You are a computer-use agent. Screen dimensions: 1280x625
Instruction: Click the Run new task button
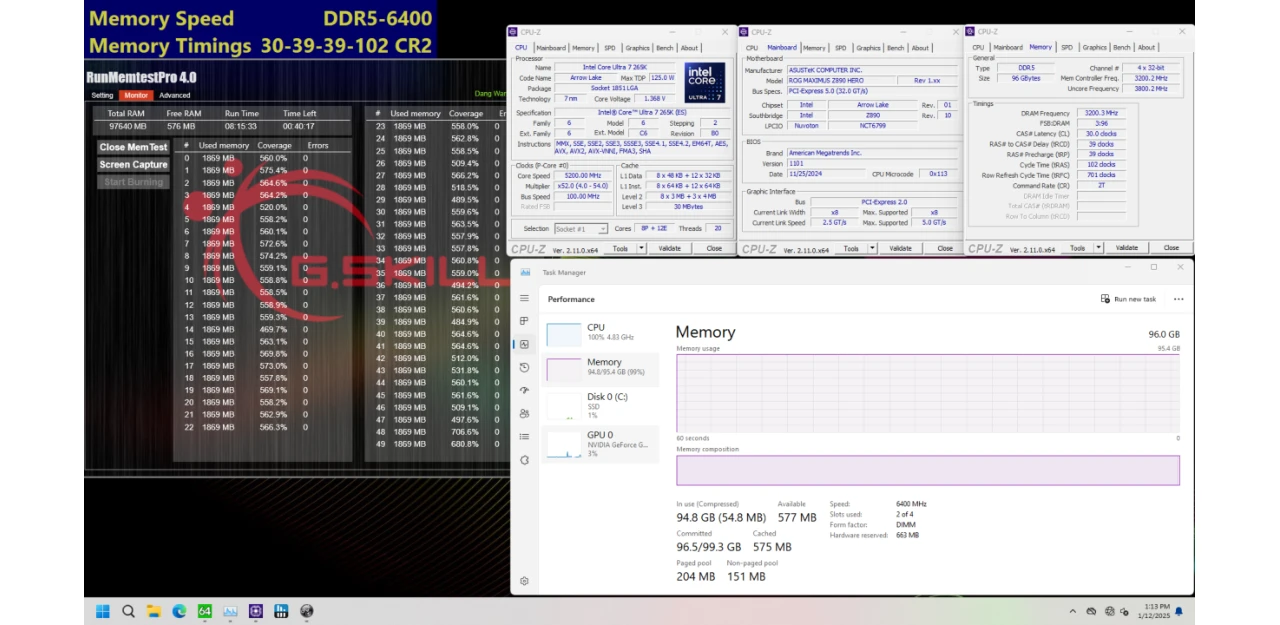coord(1128,299)
